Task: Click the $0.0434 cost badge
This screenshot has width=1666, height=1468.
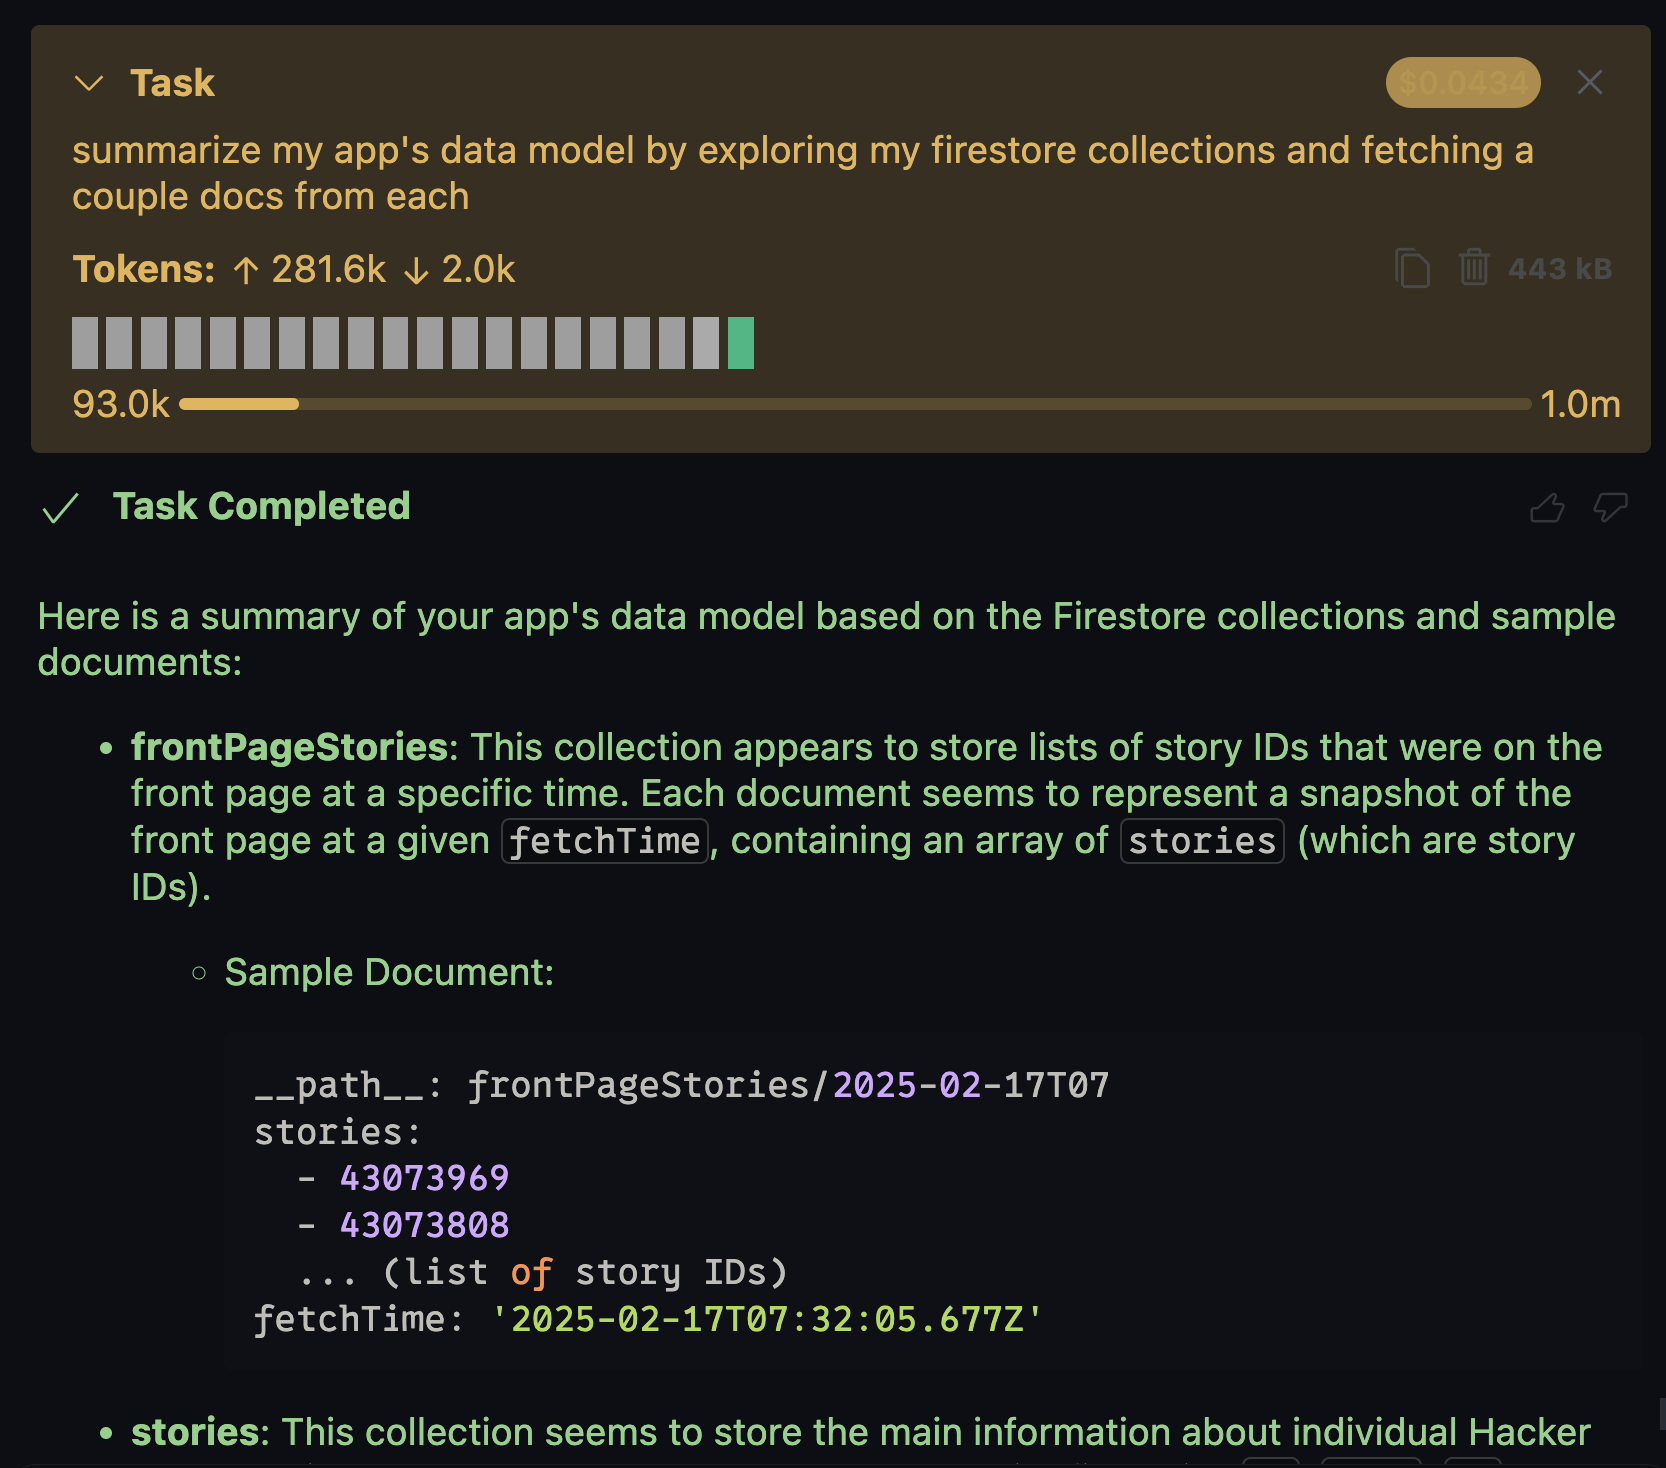Action: point(1462,82)
